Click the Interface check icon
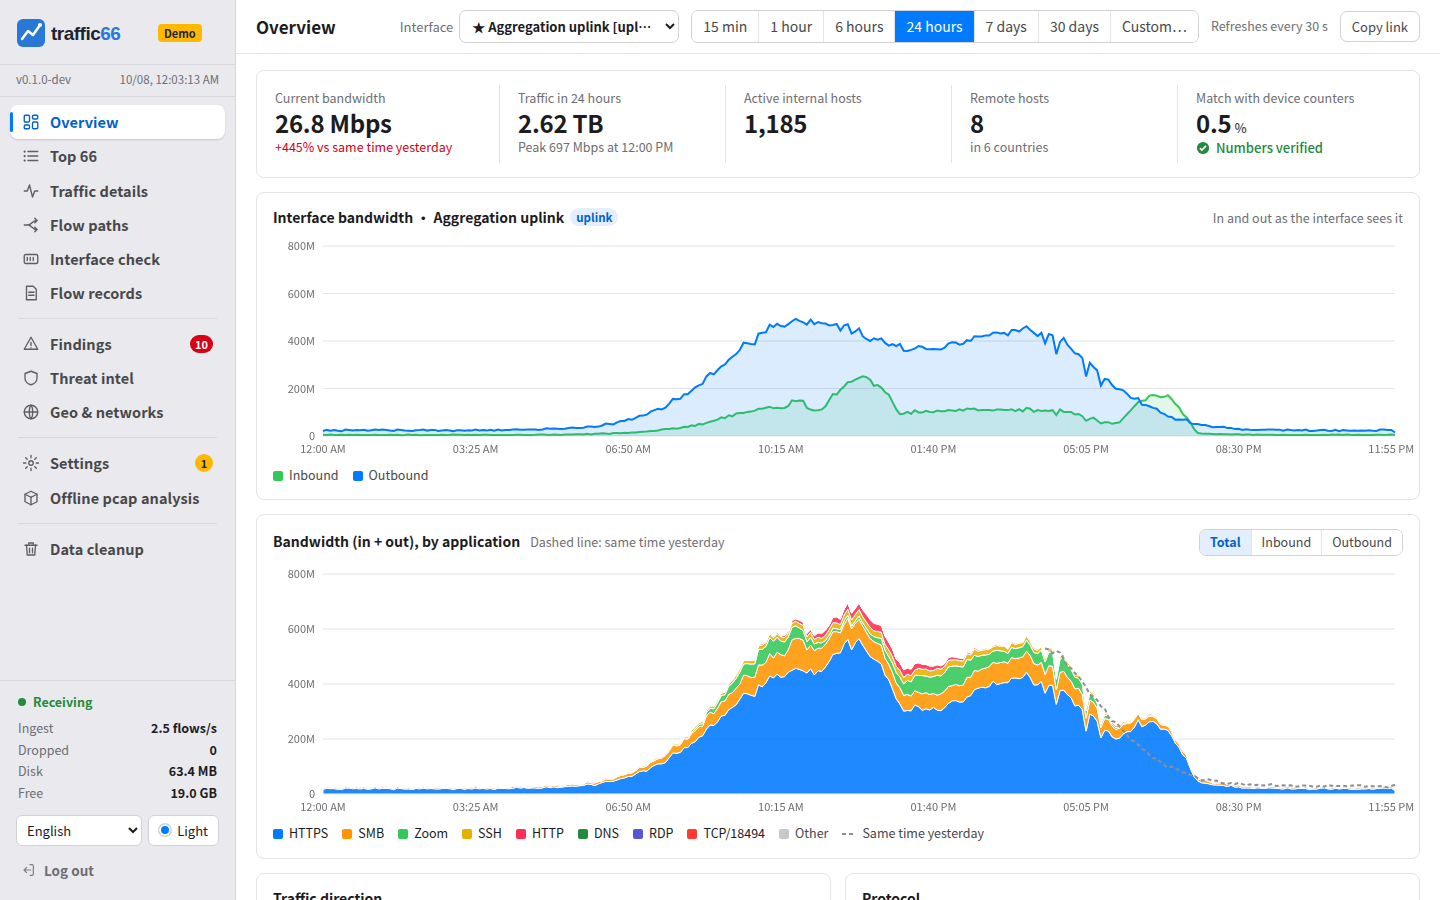The height and width of the screenshot is (900, 1440). pos(31,259)
